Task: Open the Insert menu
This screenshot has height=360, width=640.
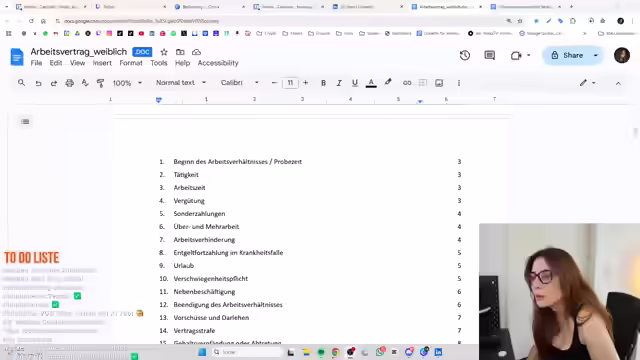Action: pyautogui.click(x=102, y=63)
